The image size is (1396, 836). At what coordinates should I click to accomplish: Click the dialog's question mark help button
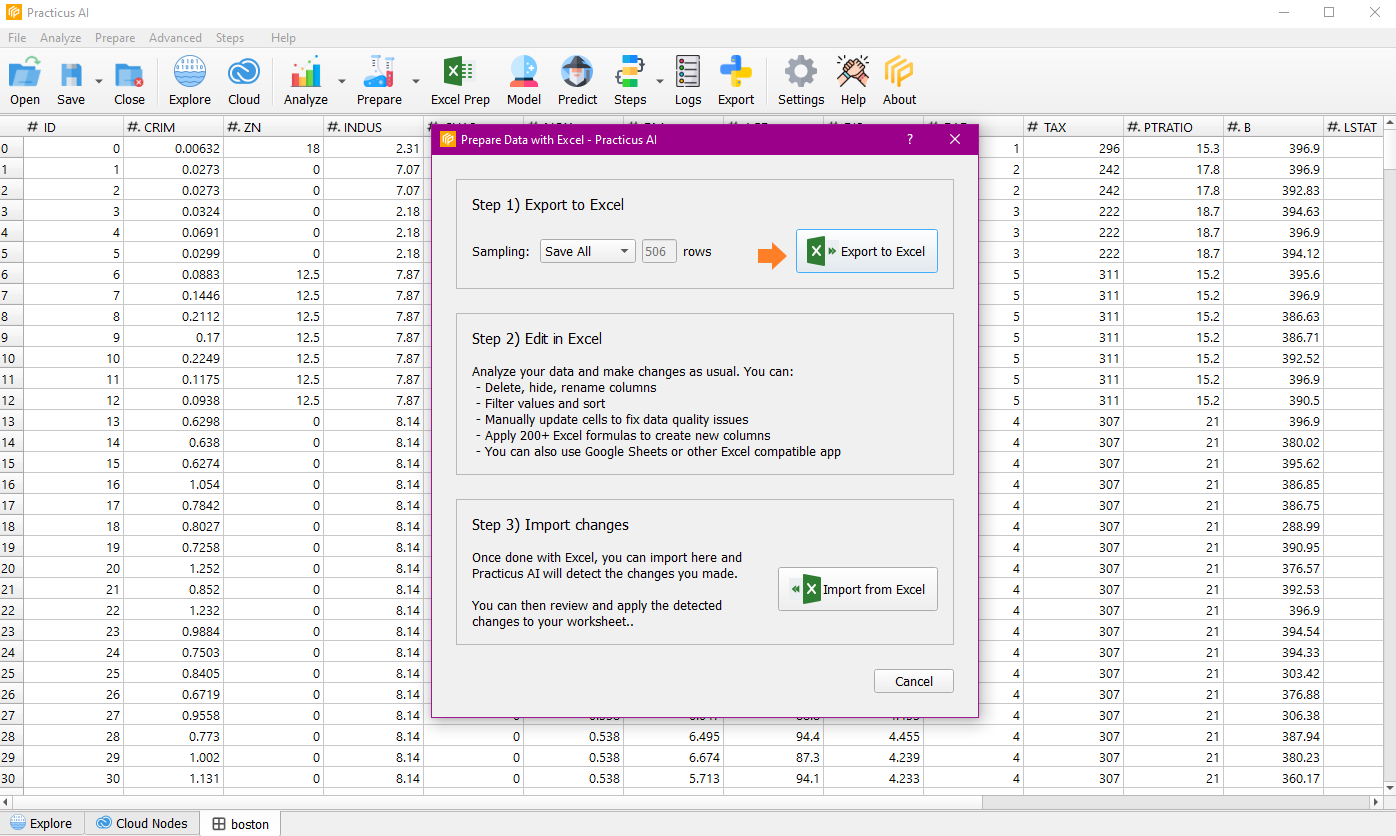(x=910, y=139)
